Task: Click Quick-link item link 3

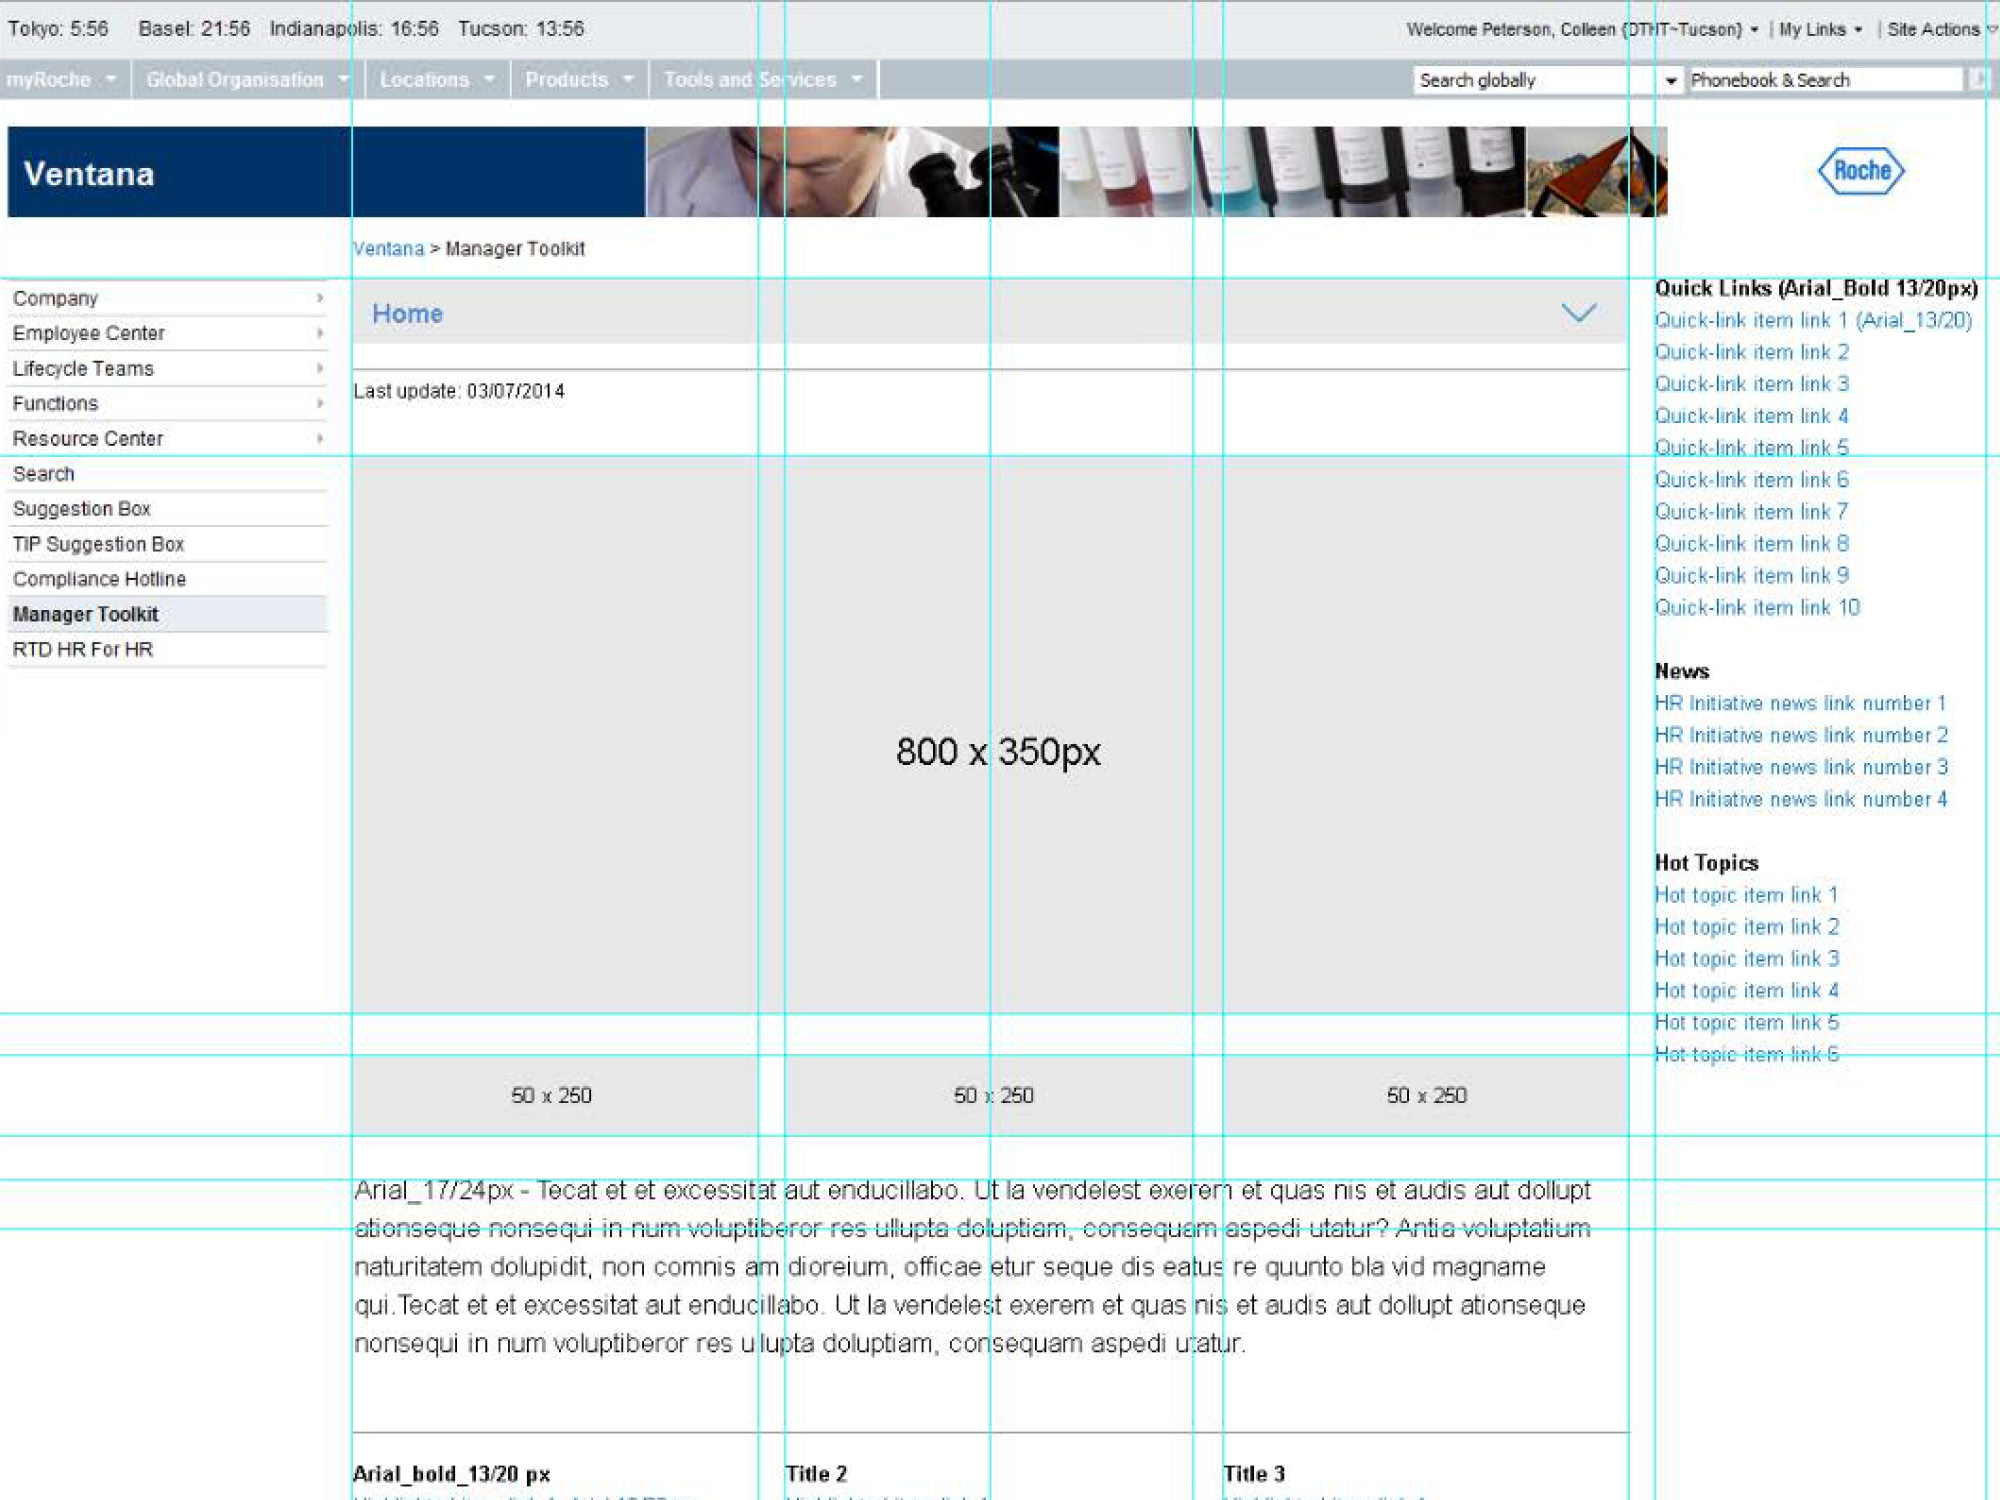Action: pyautogui.click(x=1751, y=384)
